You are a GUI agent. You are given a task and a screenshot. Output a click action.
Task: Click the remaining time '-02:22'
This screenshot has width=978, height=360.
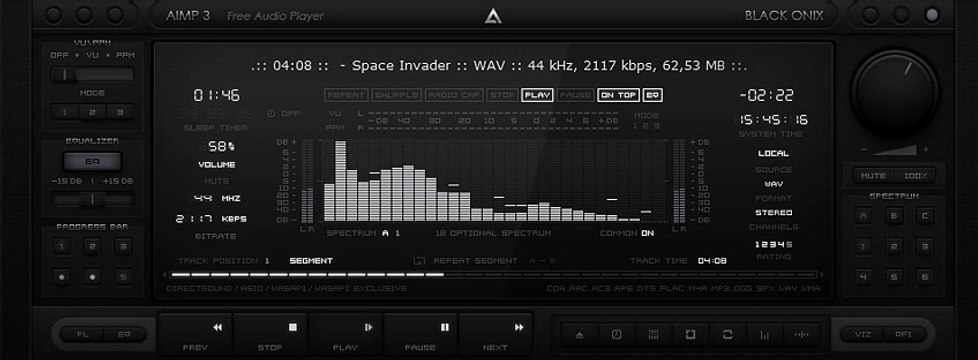click(x=767, y=95)
